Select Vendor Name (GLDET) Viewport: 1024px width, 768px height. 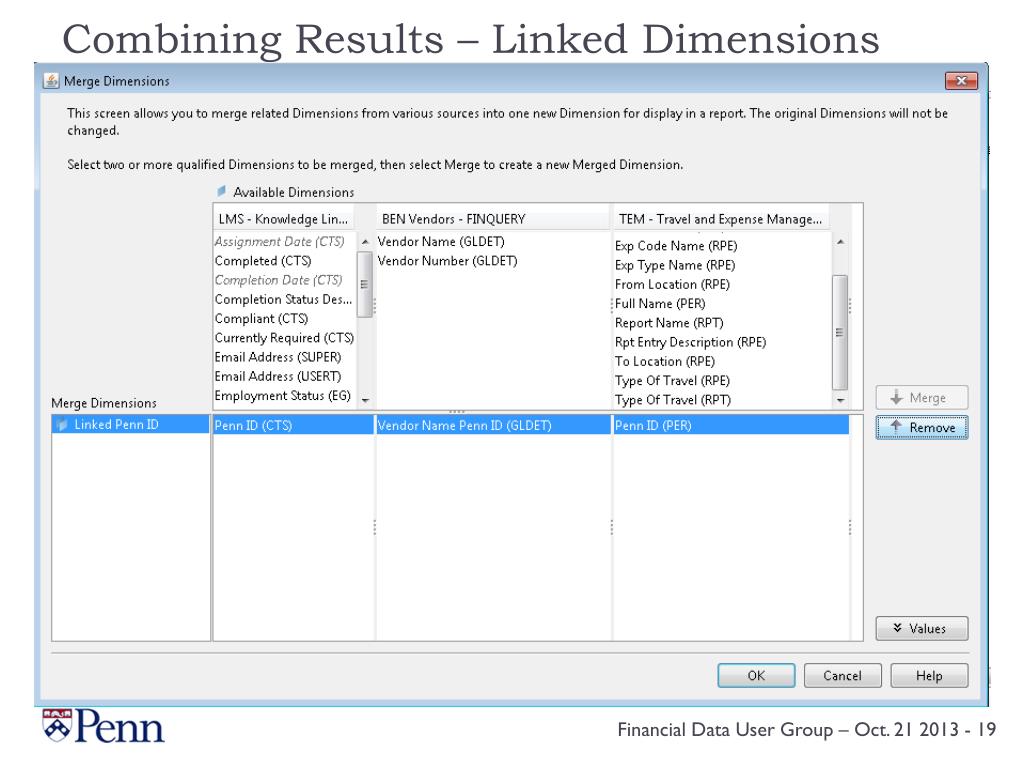point(441,242)
